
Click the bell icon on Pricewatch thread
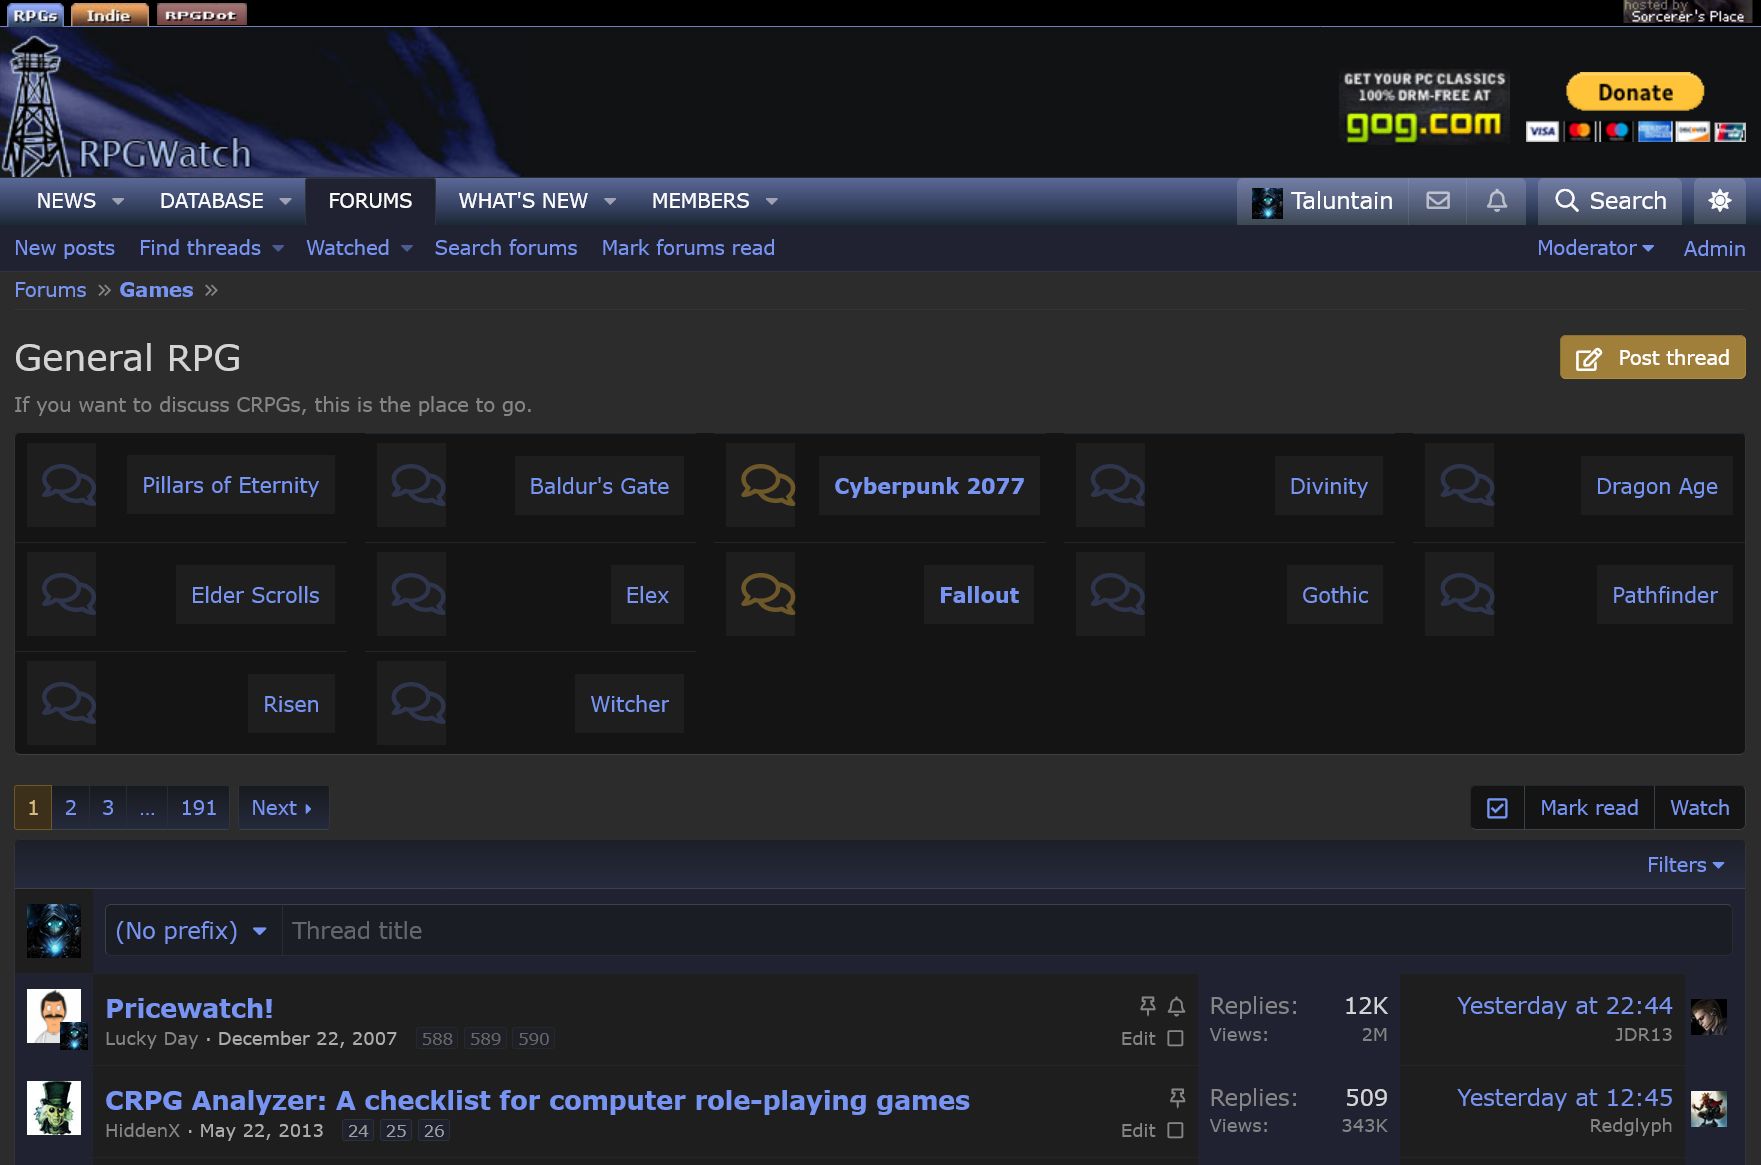click(1177, 1006)
